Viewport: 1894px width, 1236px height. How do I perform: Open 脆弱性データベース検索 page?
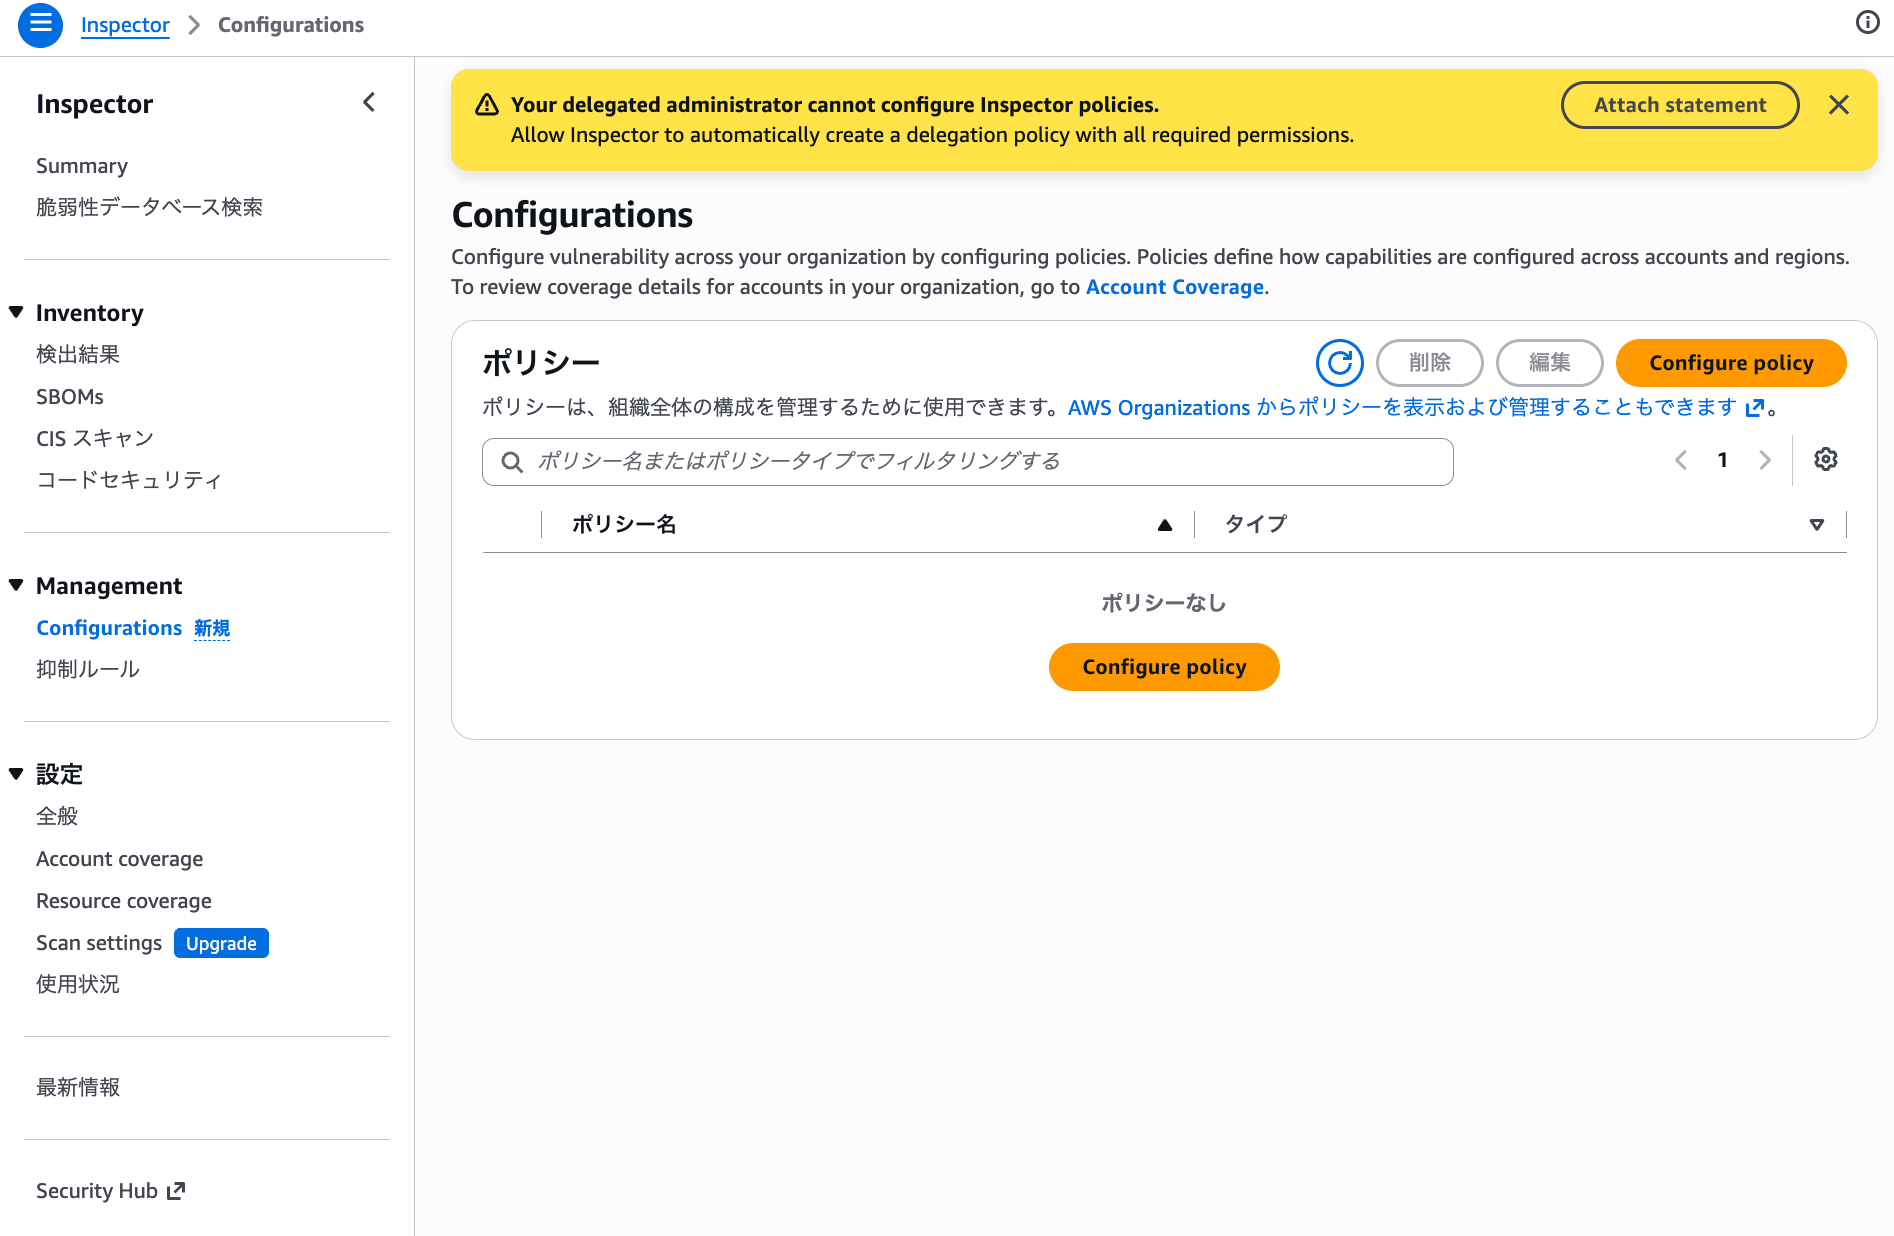click(x=149, y=207)
